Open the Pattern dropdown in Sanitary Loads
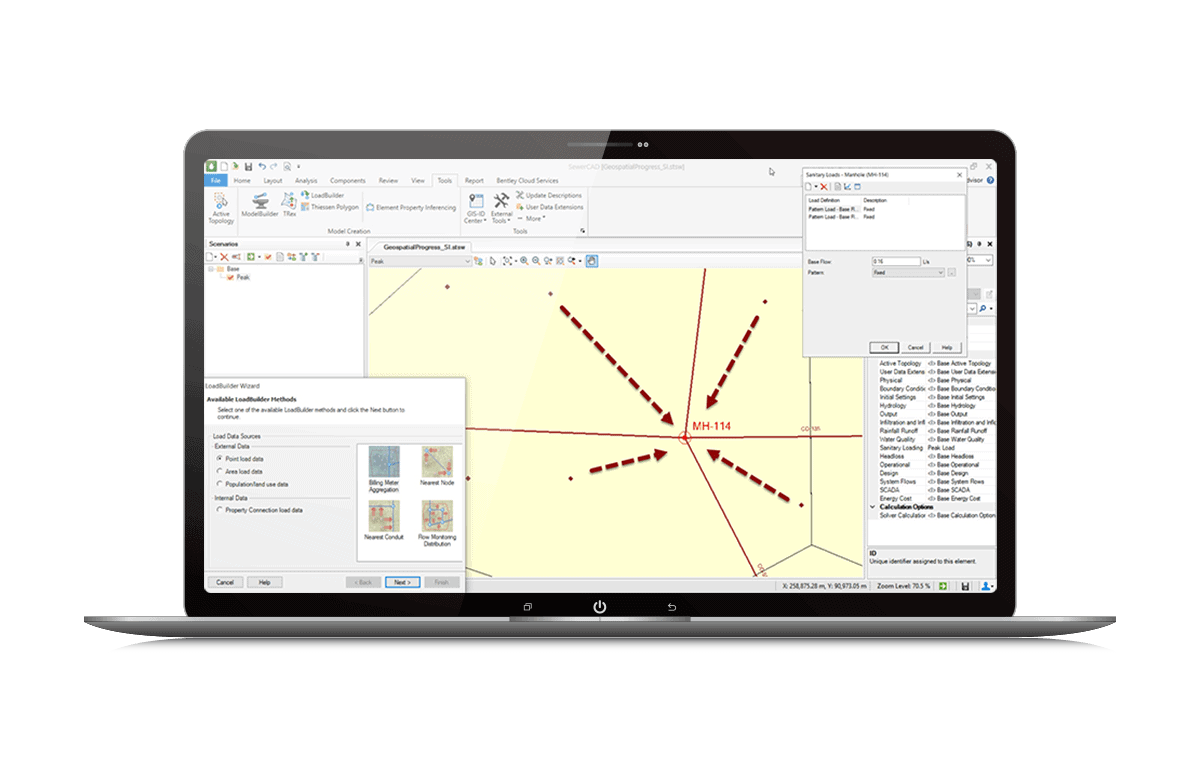This screenshot has height=780, width=1200. (941, 272)
